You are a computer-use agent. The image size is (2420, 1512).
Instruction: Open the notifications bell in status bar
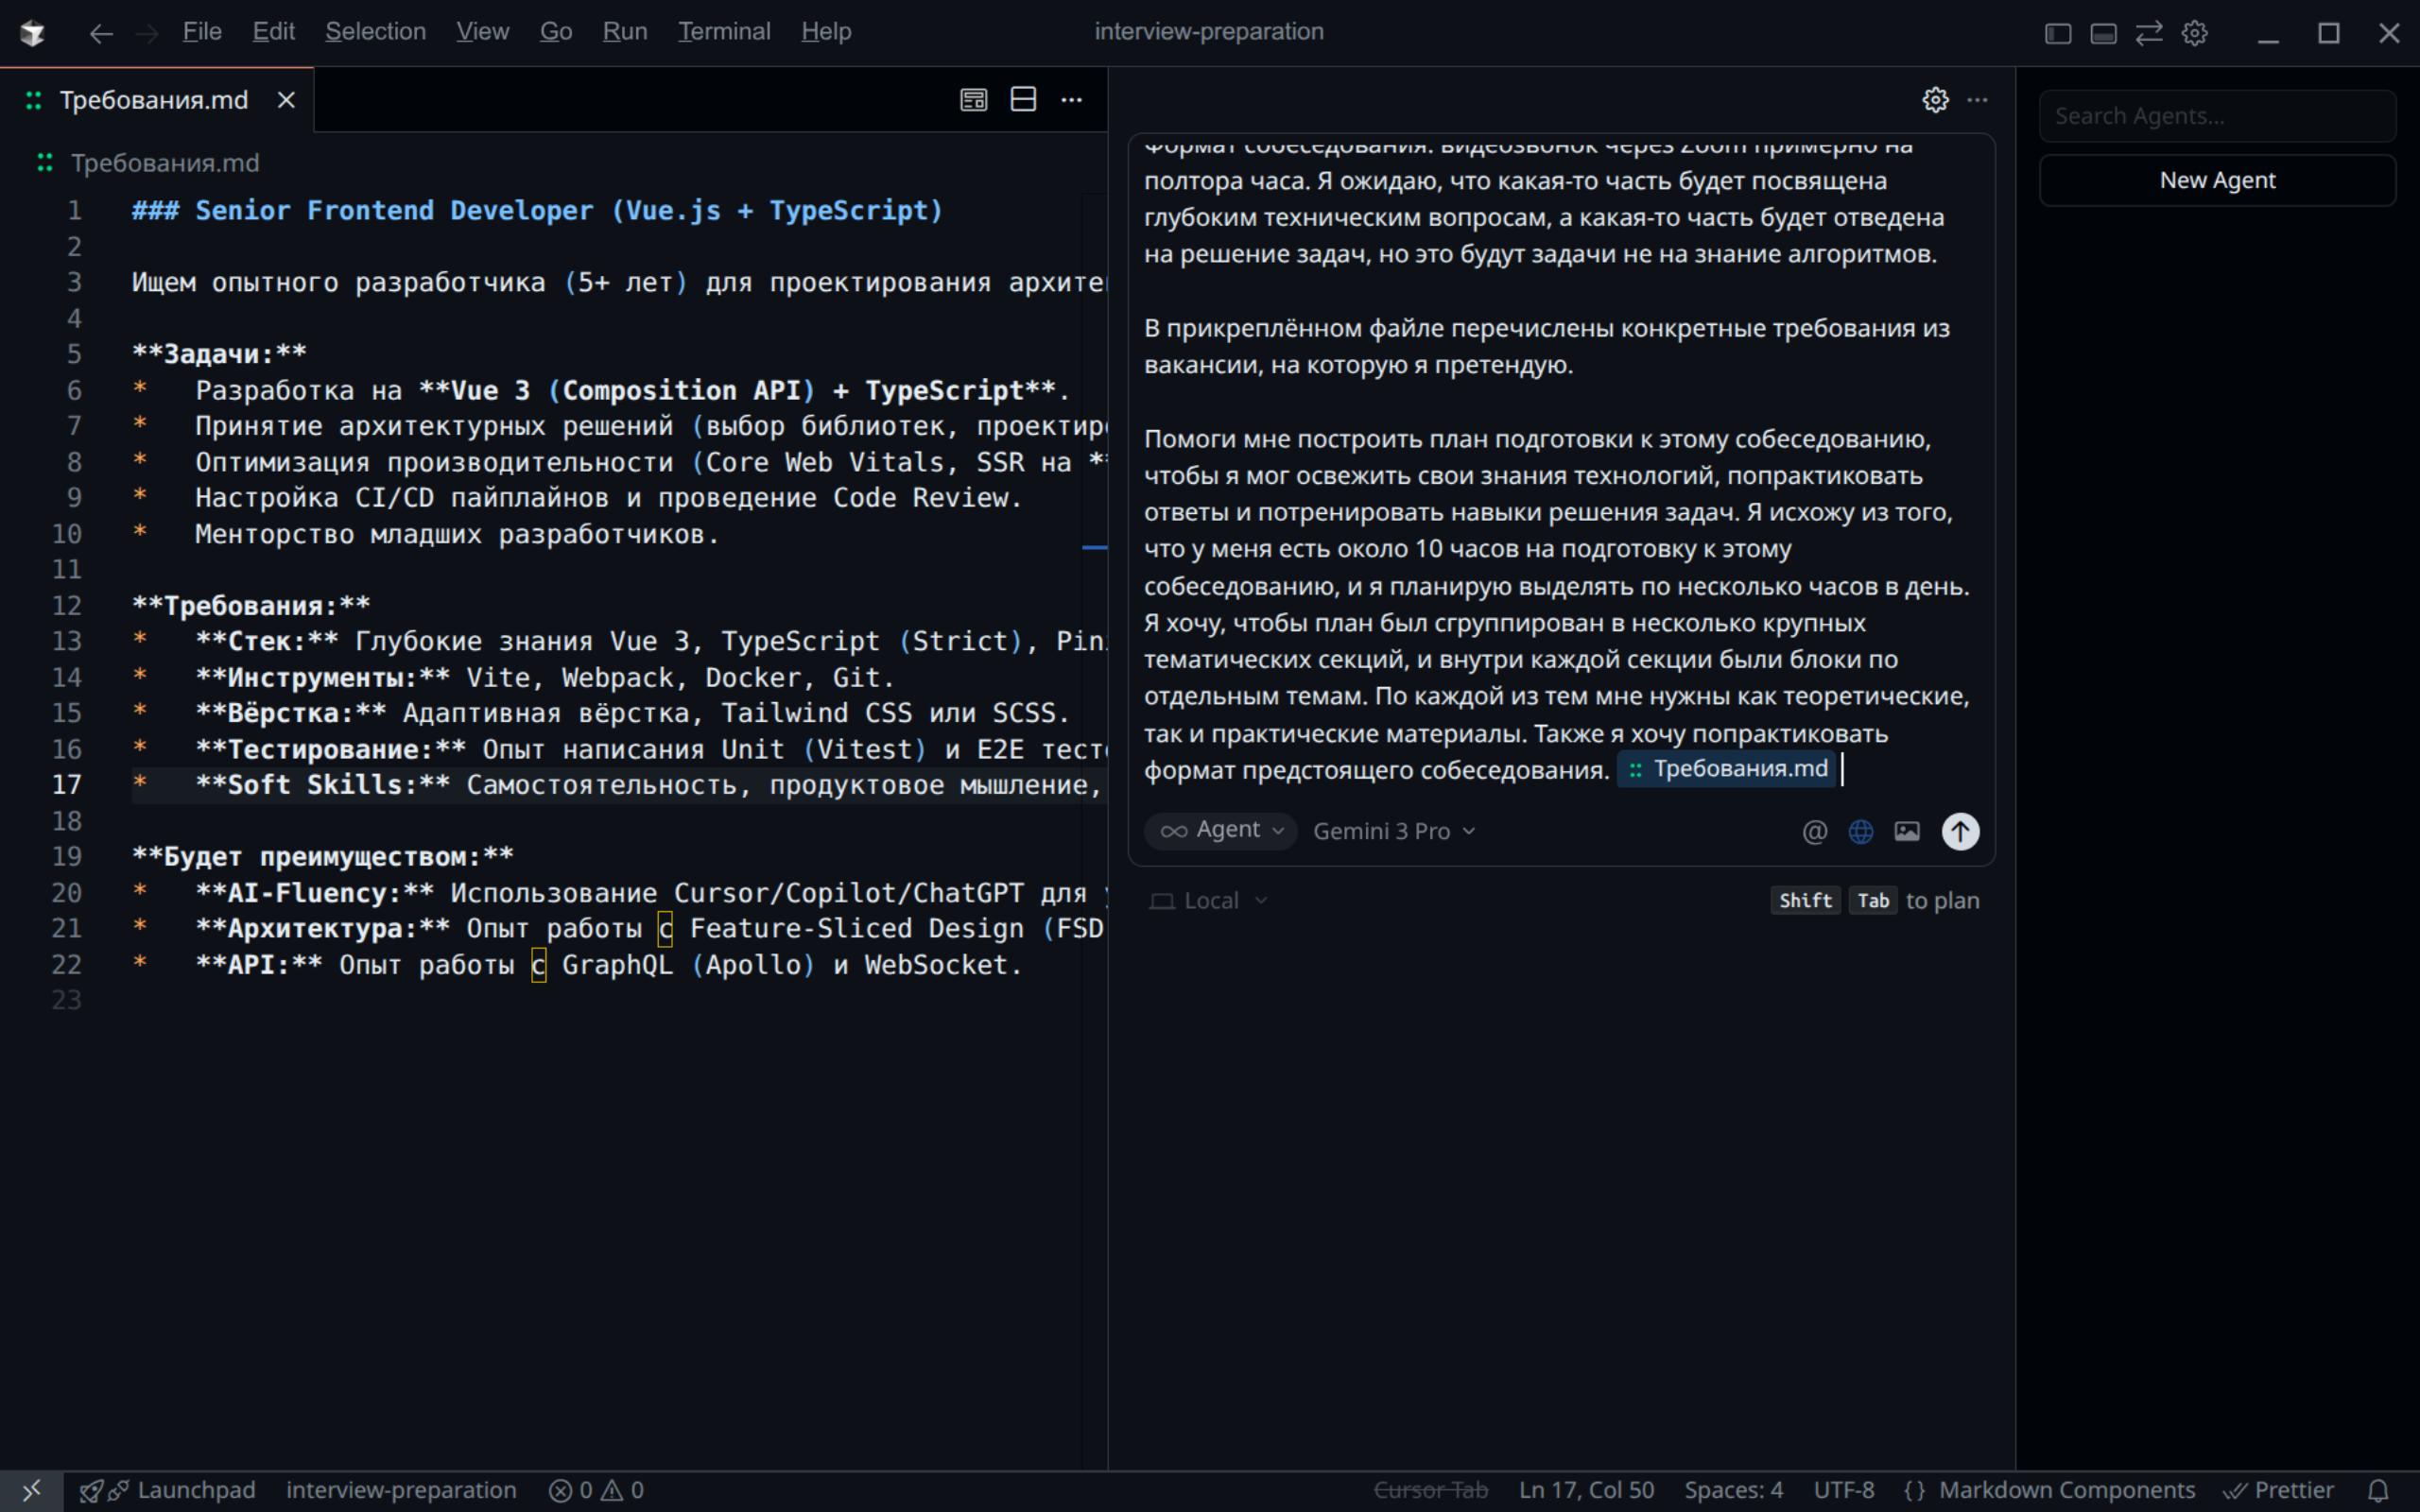point(2379,1490)
